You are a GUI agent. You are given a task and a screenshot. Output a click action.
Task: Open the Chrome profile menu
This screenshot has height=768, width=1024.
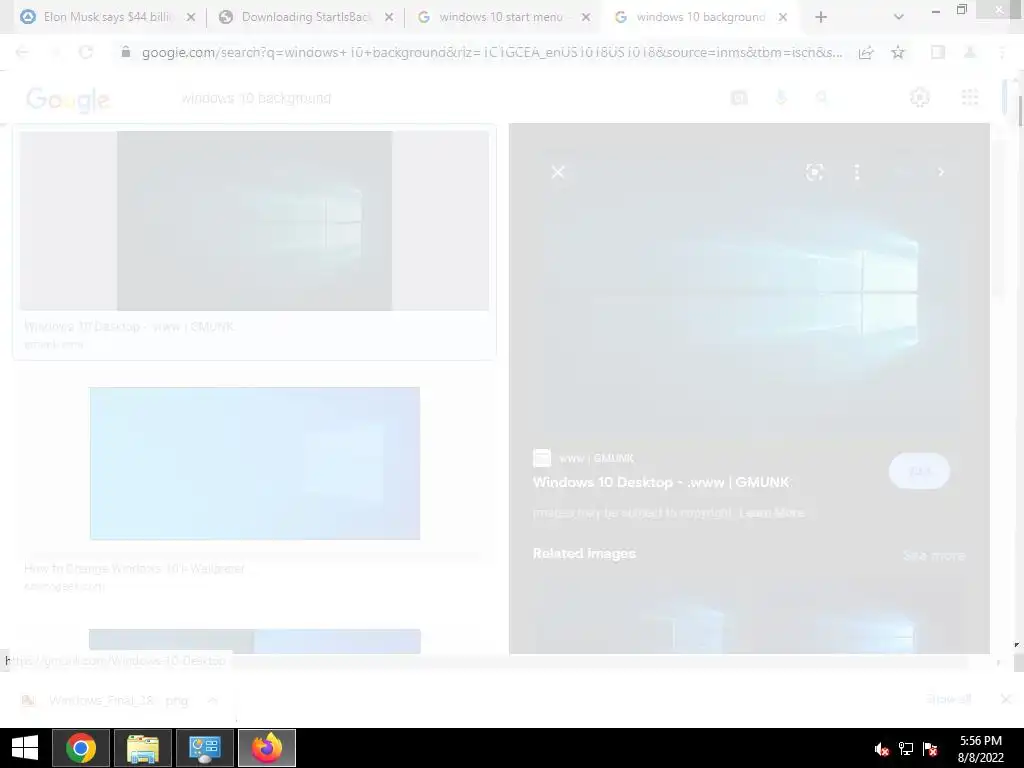970,52
